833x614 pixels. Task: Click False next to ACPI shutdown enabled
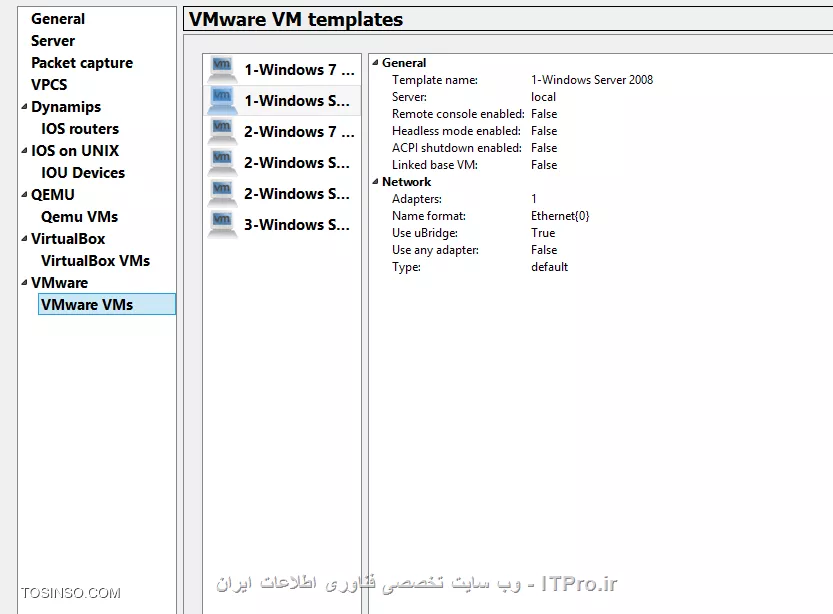coord(544,148)
